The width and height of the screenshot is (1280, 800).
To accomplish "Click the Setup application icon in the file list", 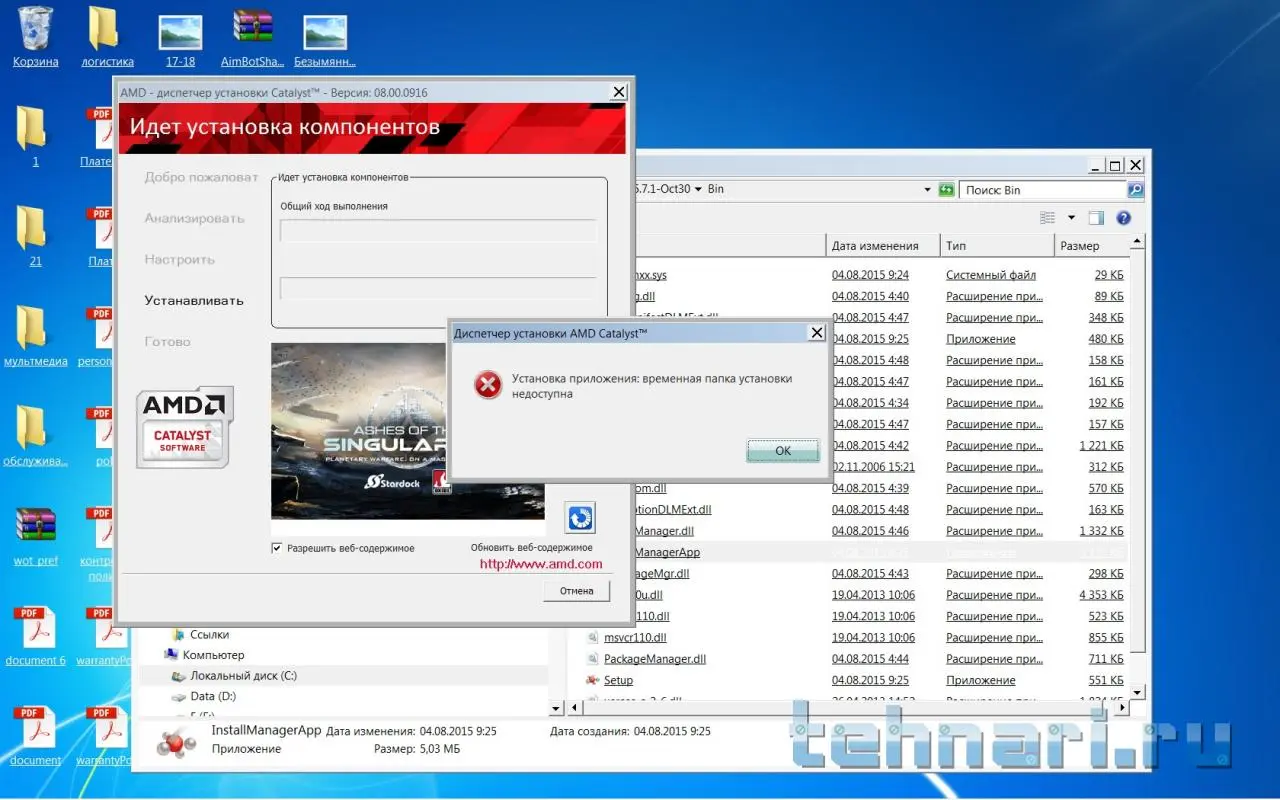I will tap(592, 680).
